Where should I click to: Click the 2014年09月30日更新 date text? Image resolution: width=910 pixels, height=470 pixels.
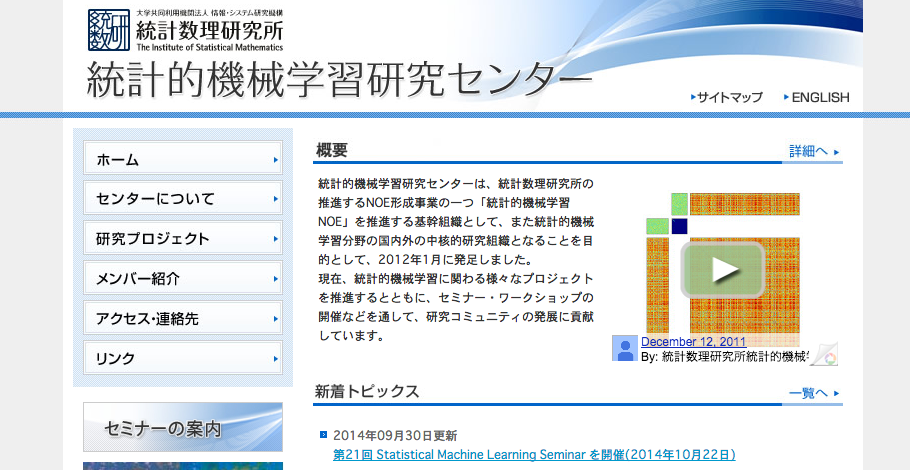click(395, 435)
